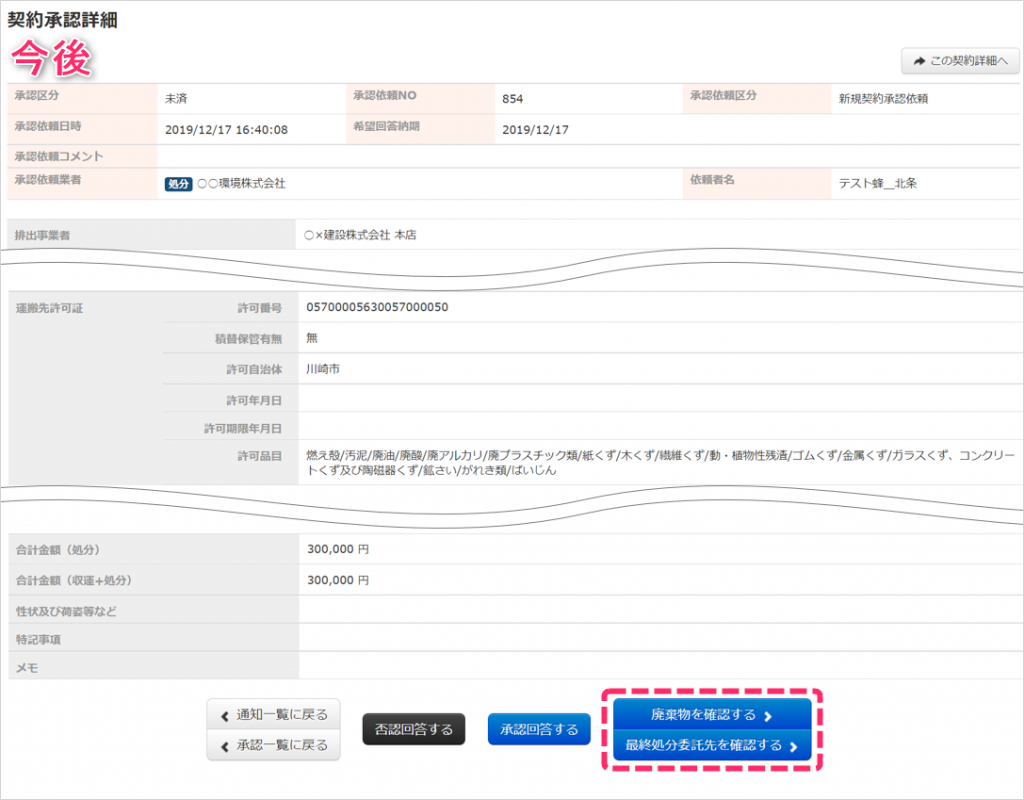This screenshot has width=1024, height=800.
Task: Click the blue 処分 badge
Action: click(178, 184)
